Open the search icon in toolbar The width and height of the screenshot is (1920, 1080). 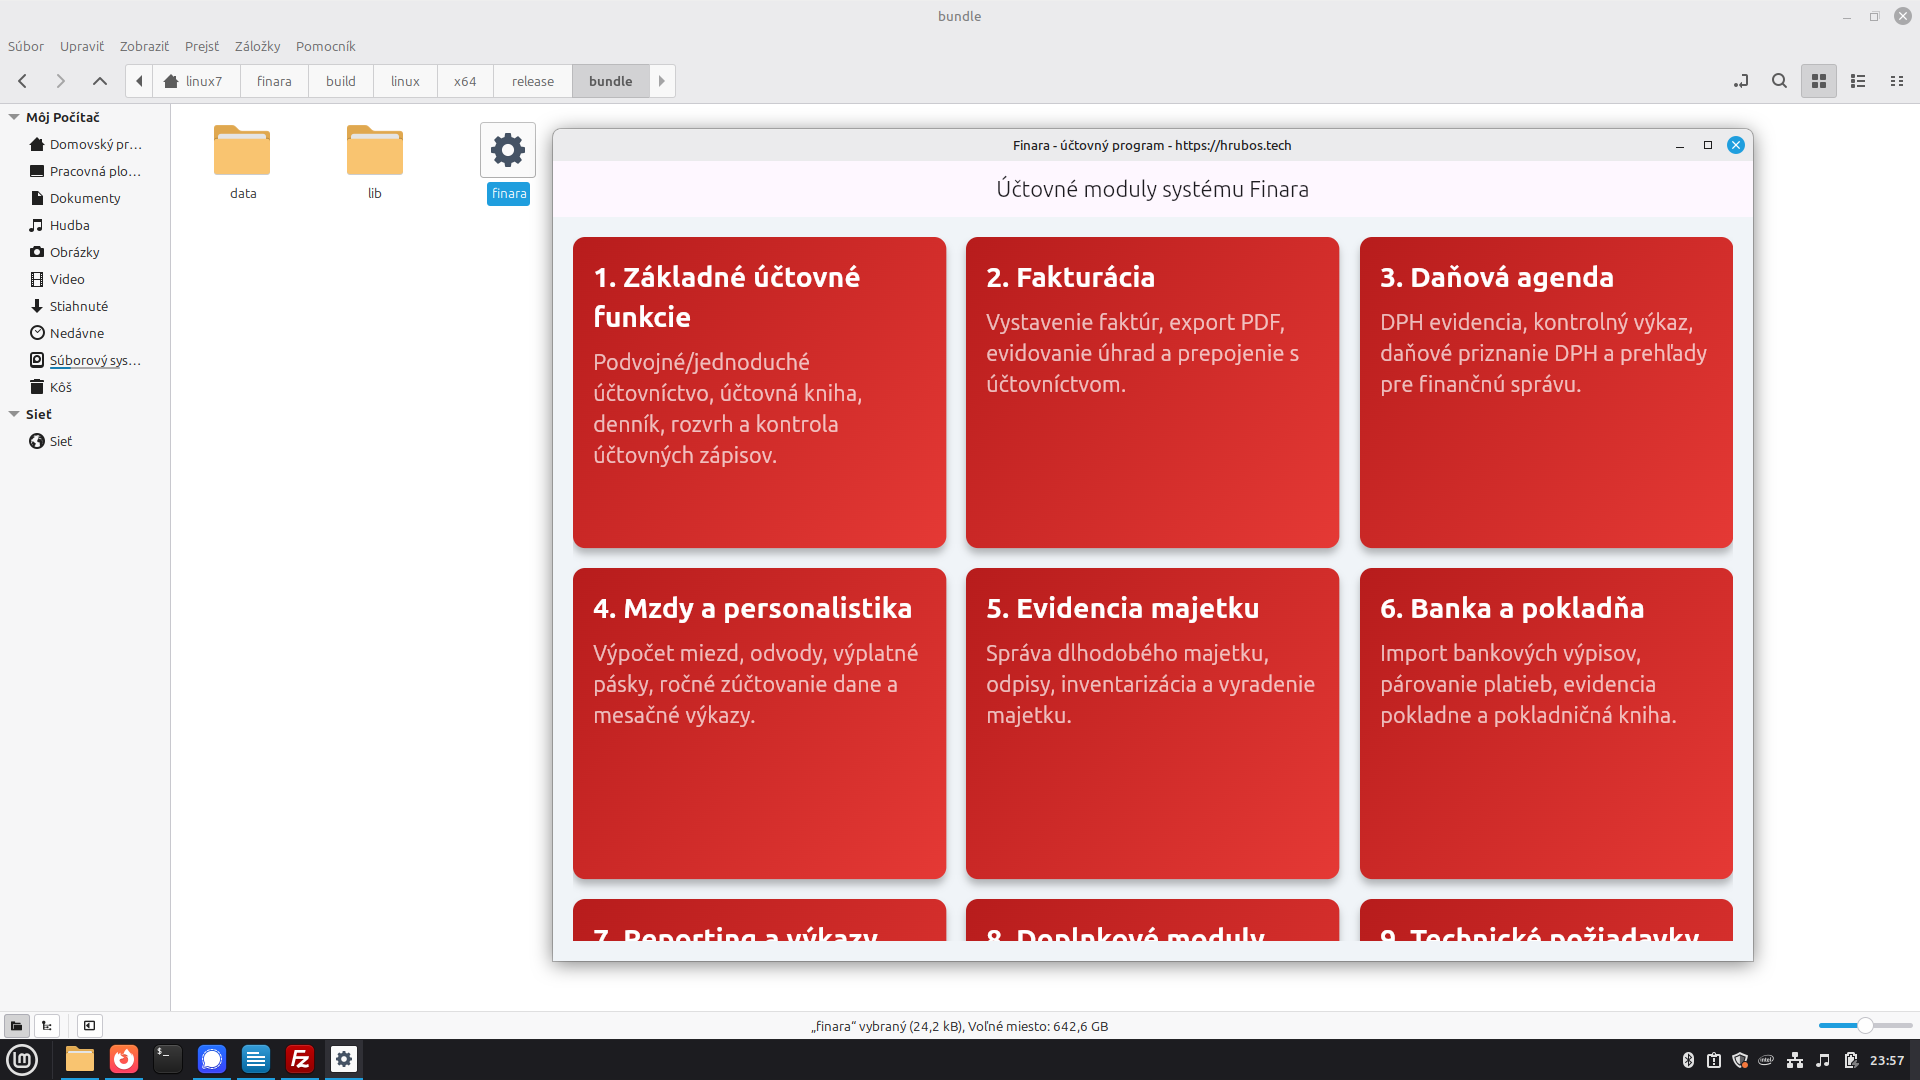coord(1779,81)
